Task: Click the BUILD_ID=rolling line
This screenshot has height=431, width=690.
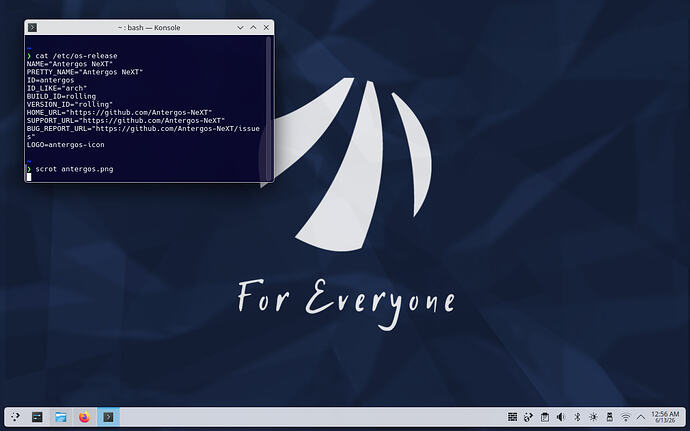Action: (61, 96)
